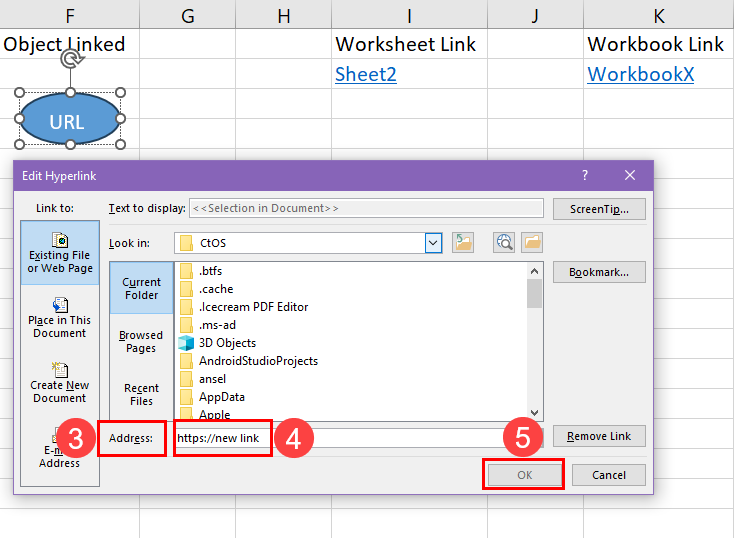Select Create New Document option
The width and height of the screenshot is (734, 538).
[60, 383]
